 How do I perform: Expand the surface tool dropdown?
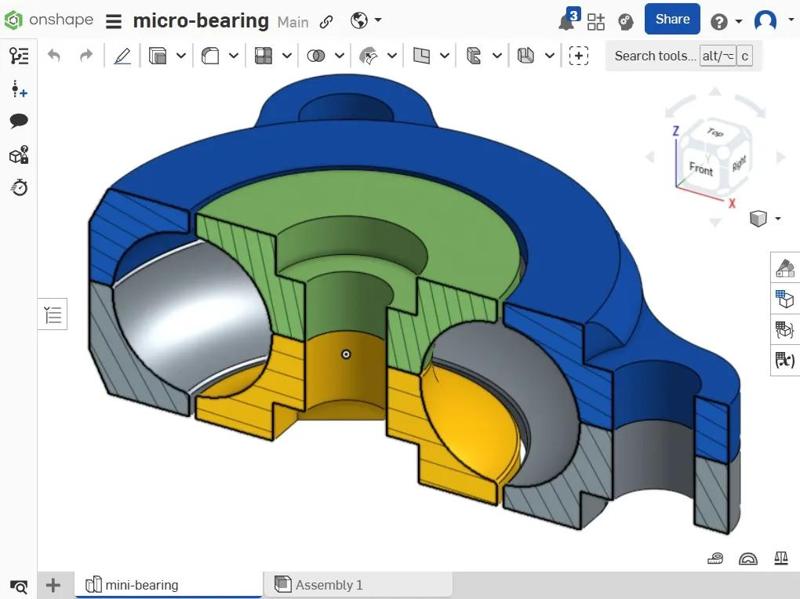click(392, 56)
